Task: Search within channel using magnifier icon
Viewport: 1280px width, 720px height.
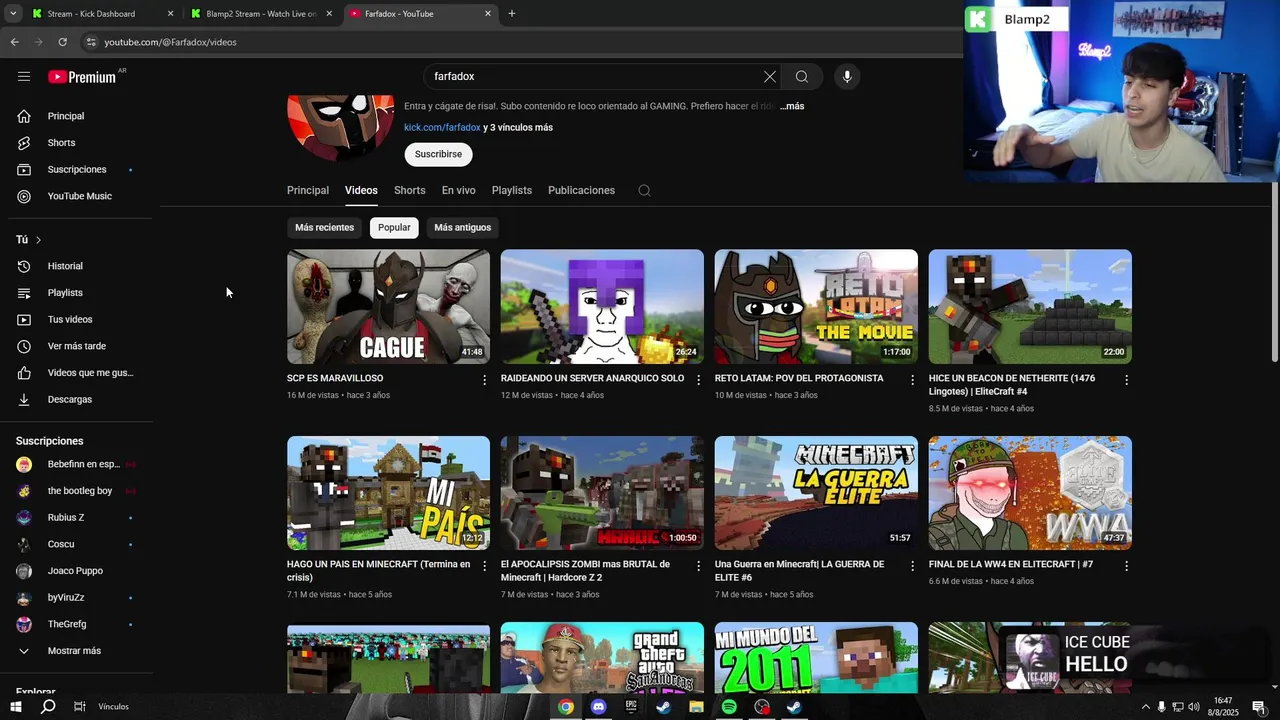Action: 644,190
